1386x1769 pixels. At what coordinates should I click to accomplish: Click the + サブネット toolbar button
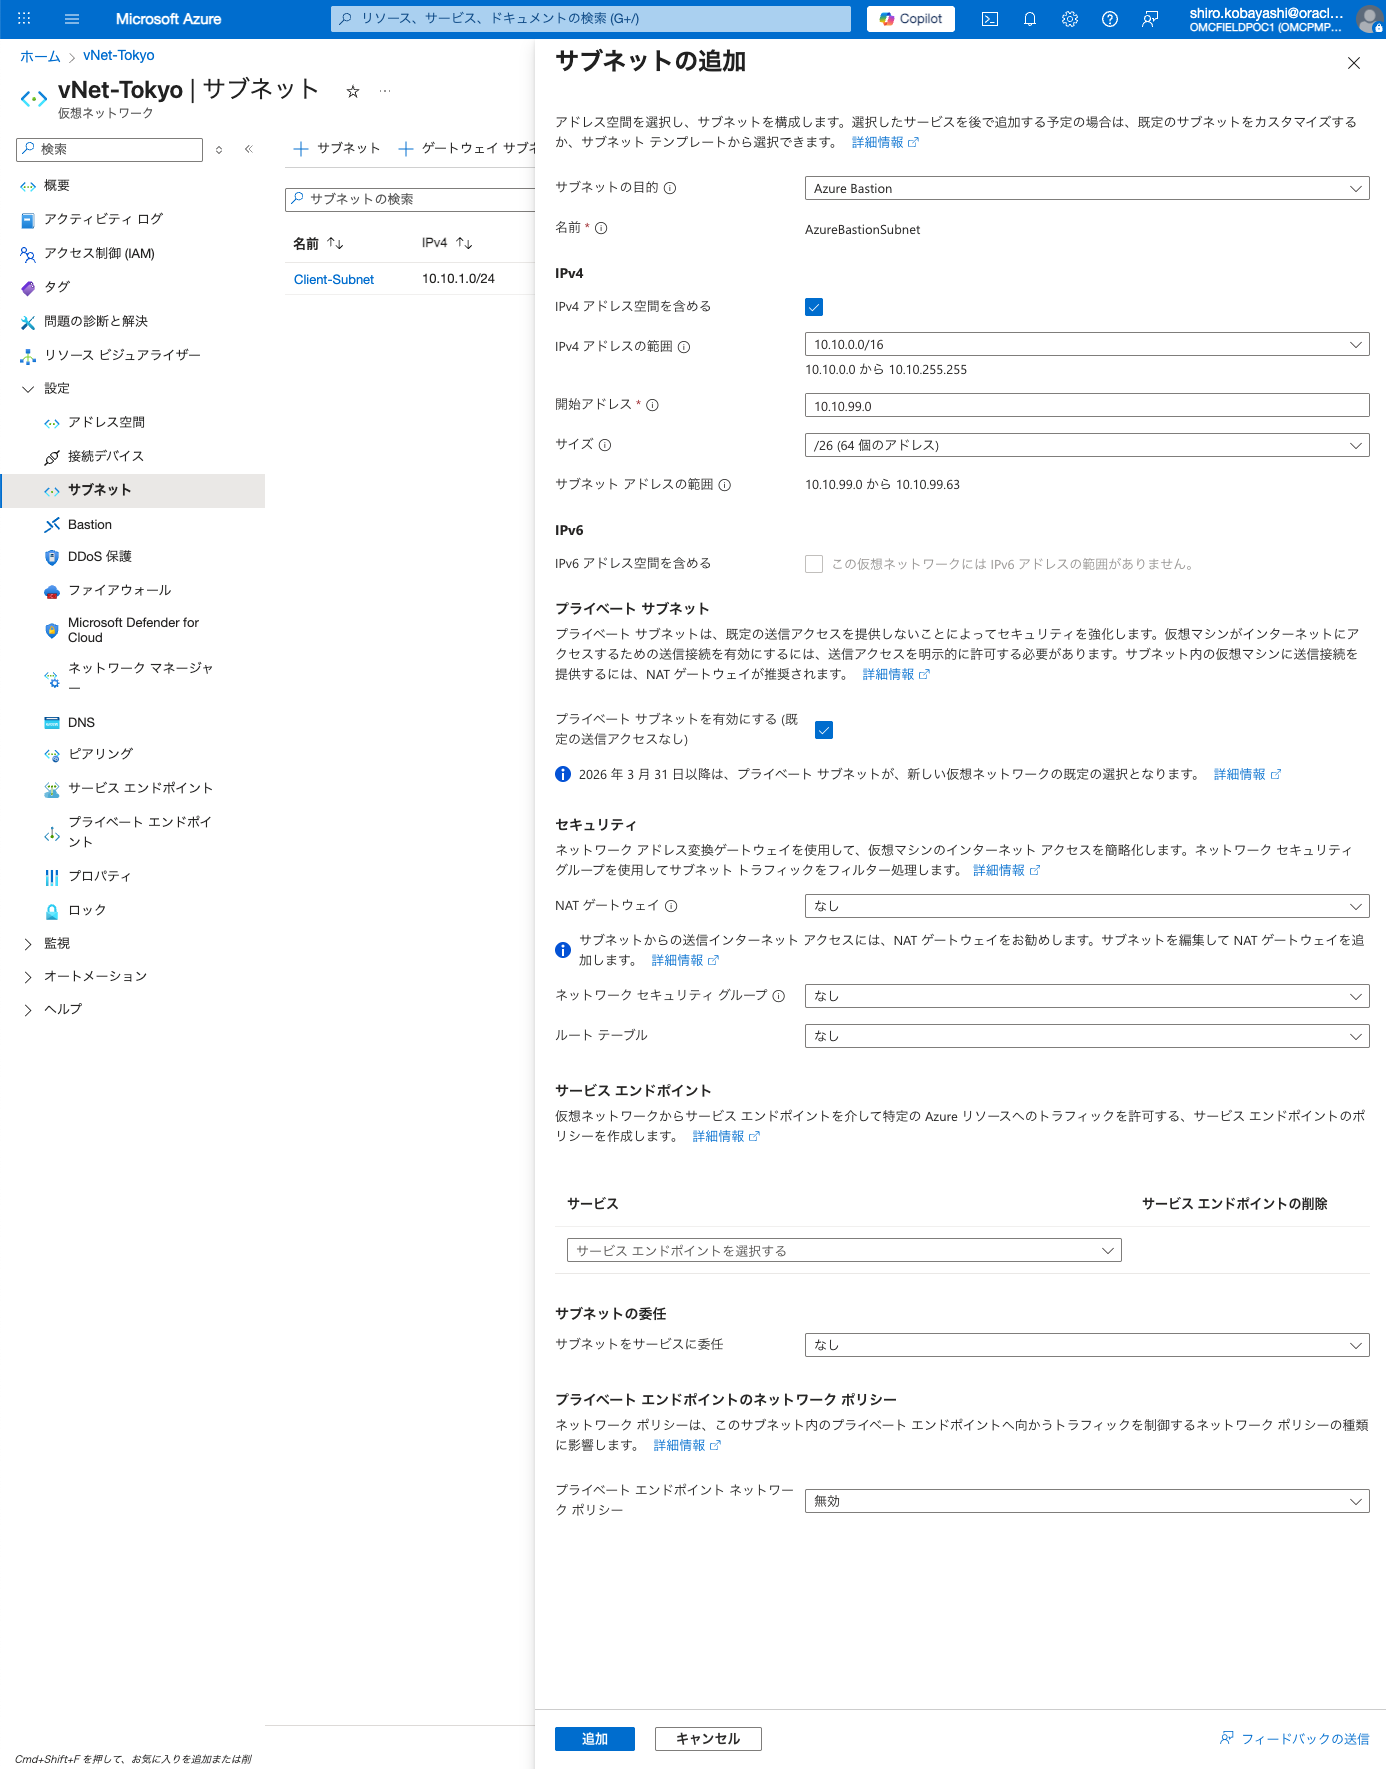(337, 148)
